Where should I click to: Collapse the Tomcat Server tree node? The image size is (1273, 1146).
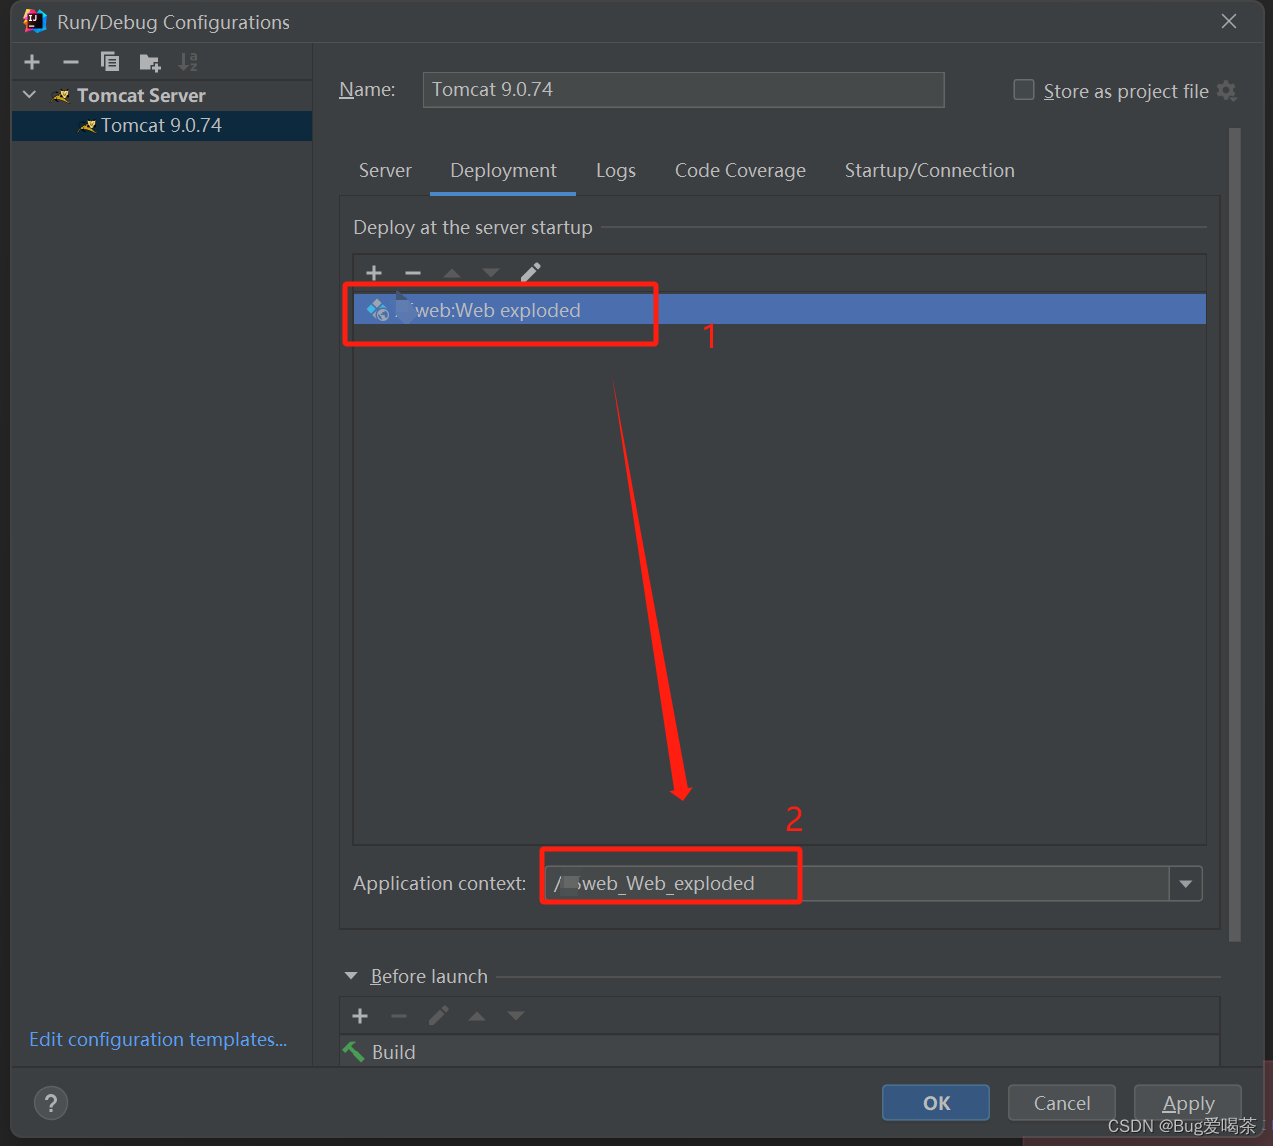click(x=29, y=95)
